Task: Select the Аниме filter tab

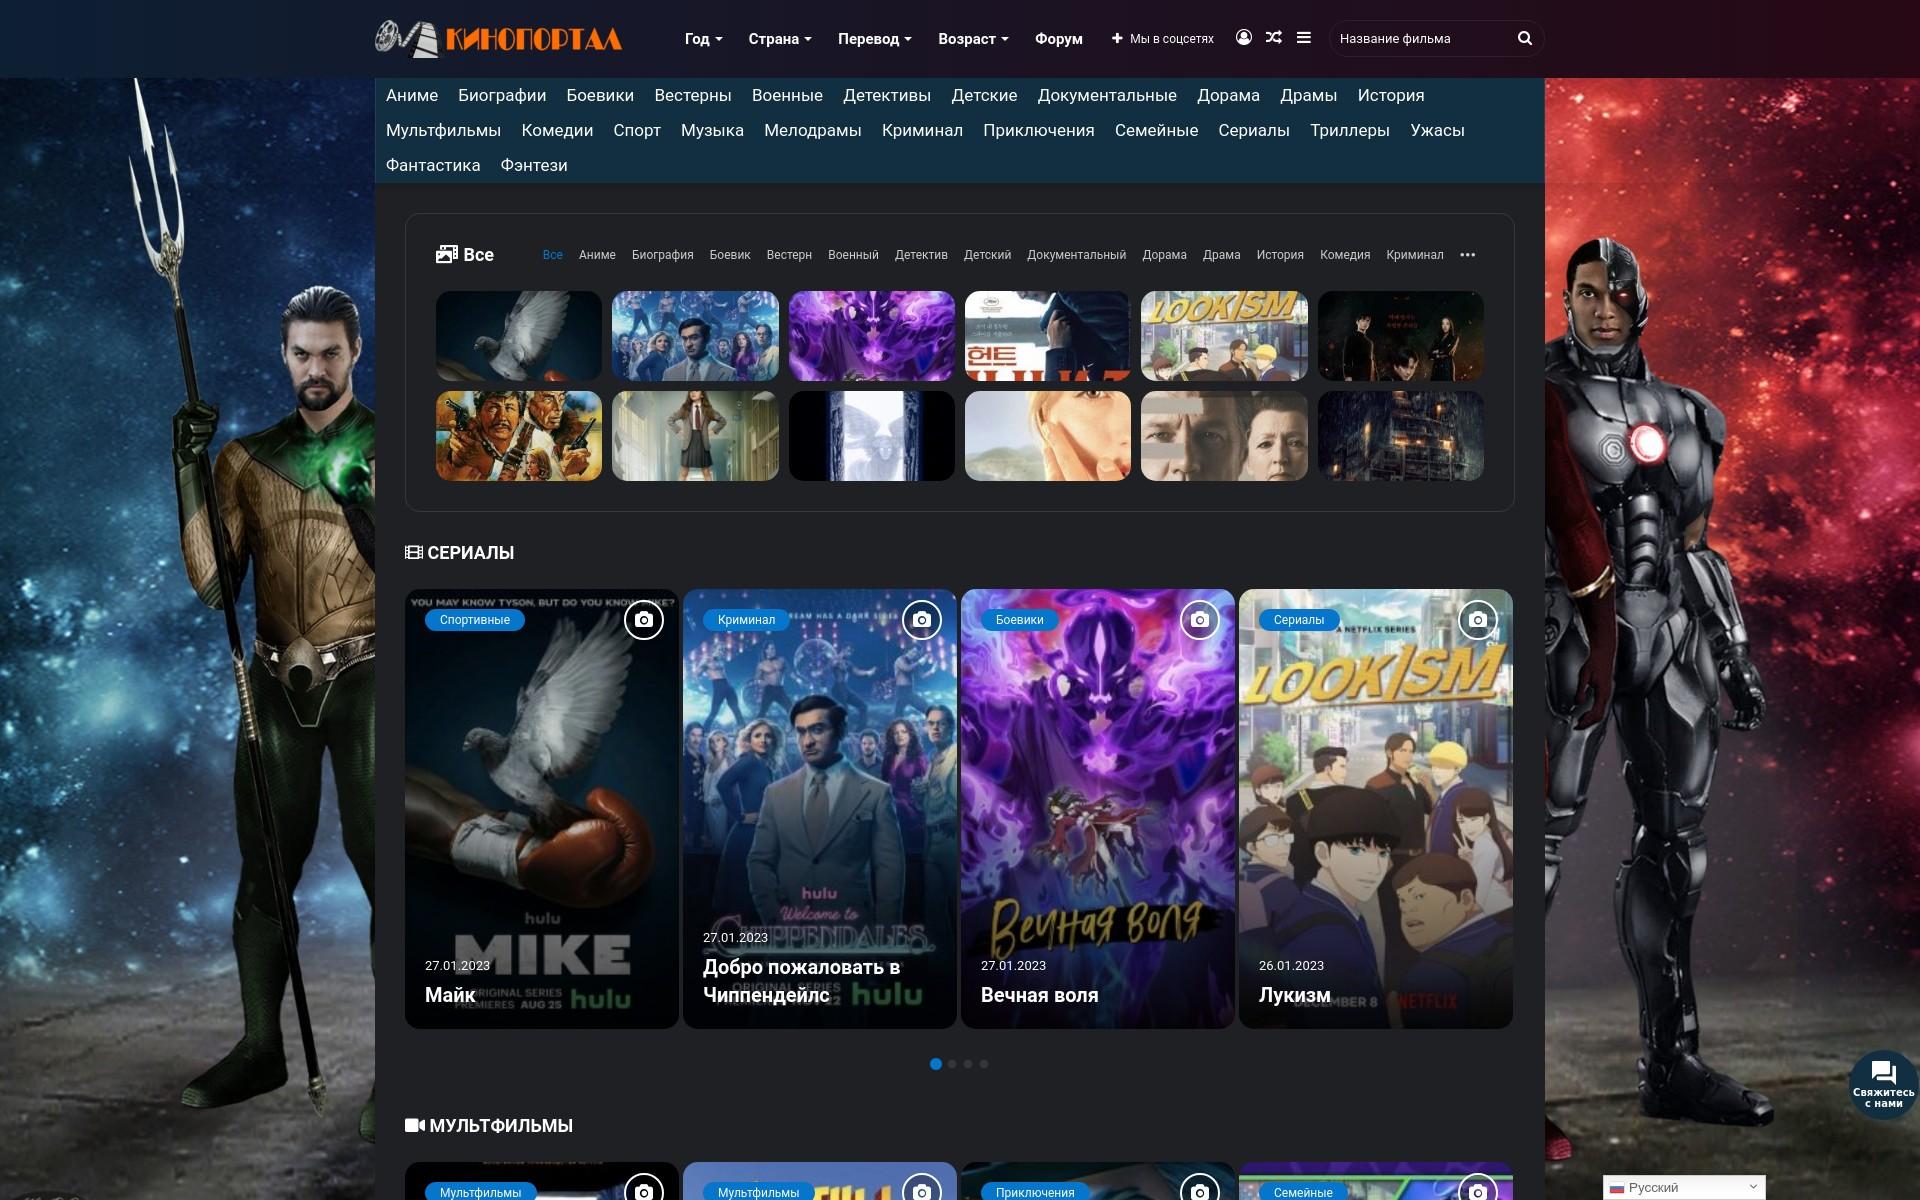Action: 597,255
